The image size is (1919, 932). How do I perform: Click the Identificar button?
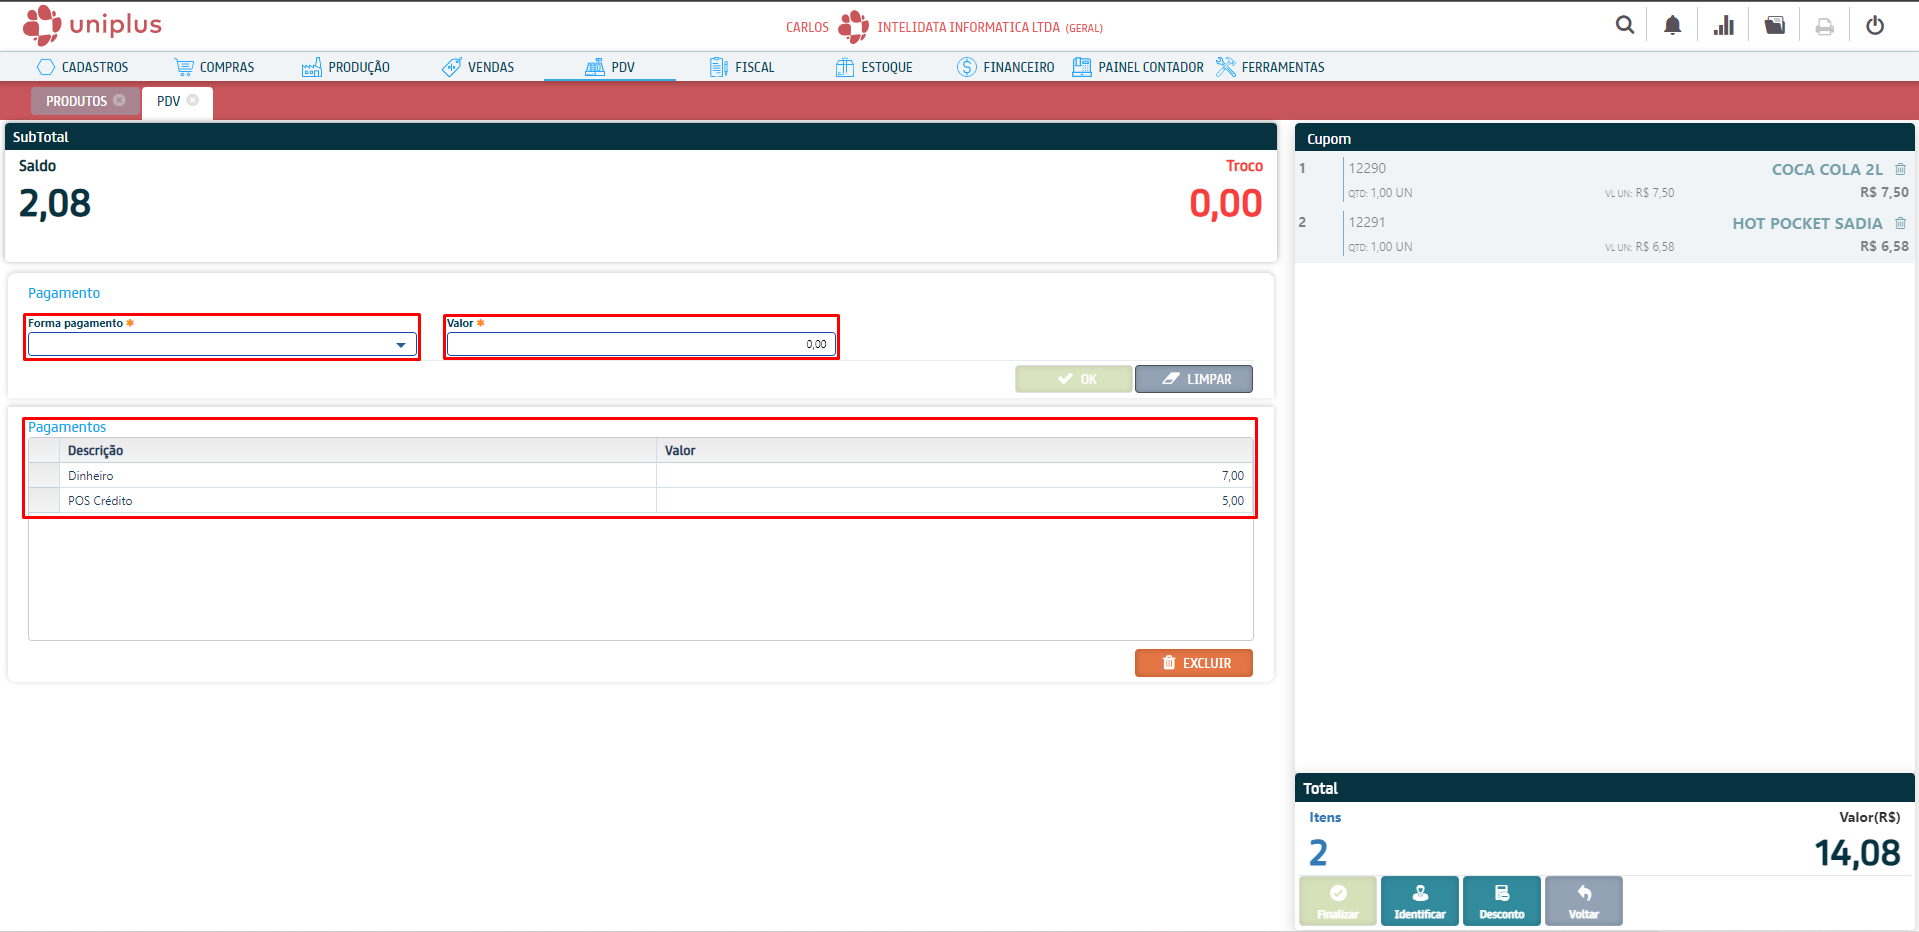tap(1419, 901)
